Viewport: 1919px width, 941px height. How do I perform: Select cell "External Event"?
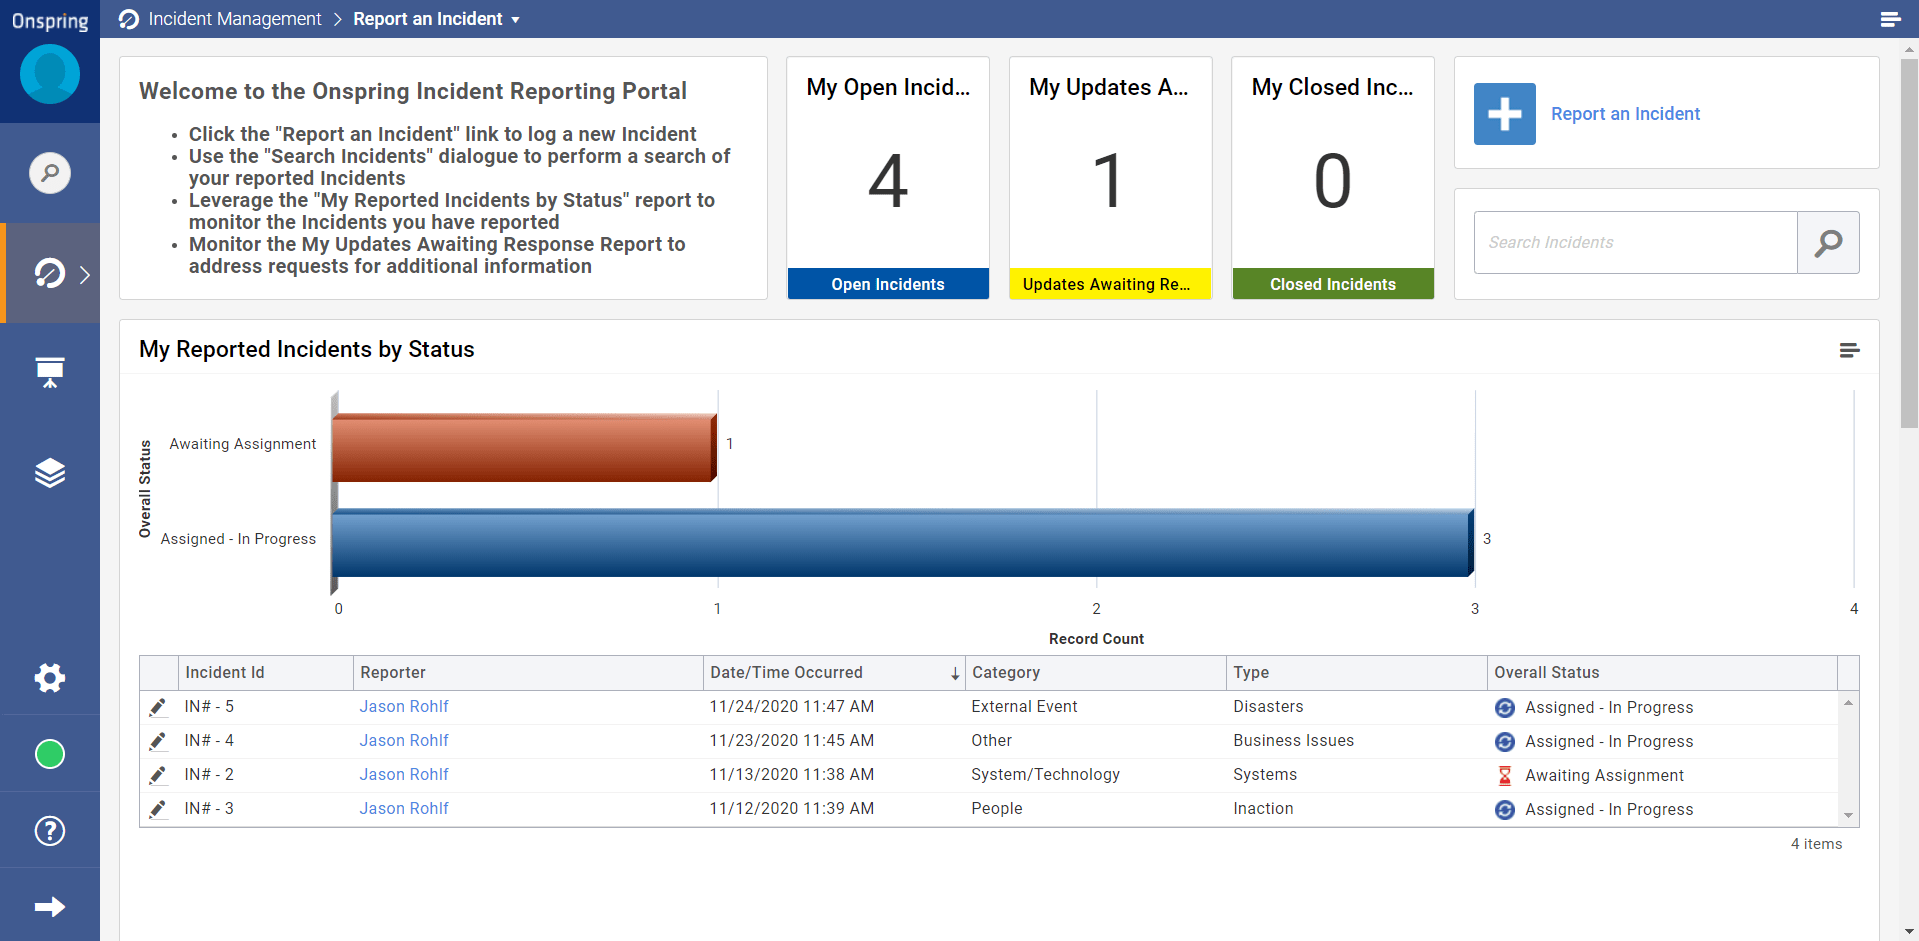click(1096, 707)
